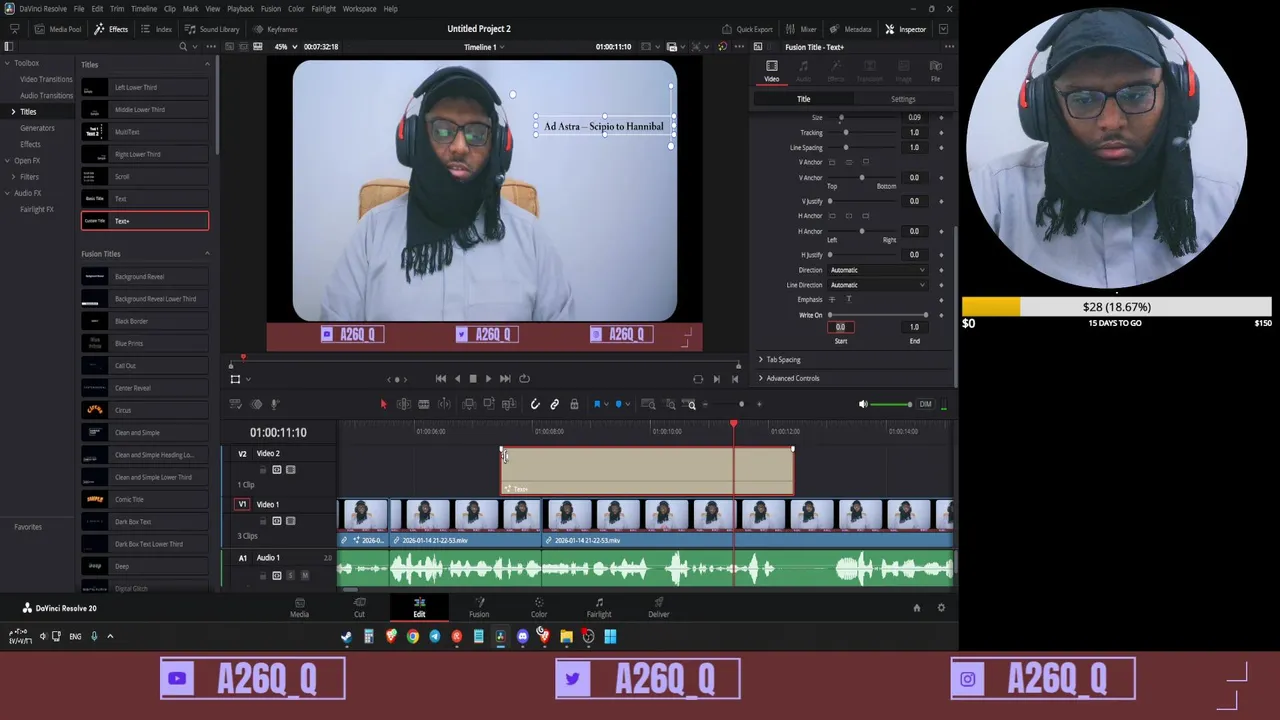
Task: Open the Marker color dropdown arrow
Action: tap(628, 404)
